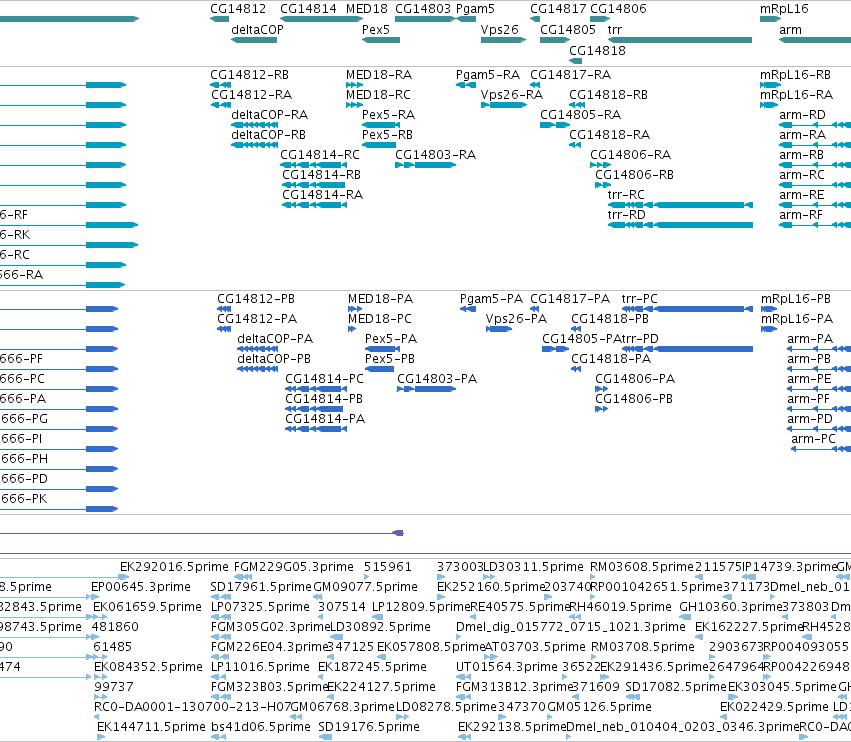Click the EK022429.5prime EST label

click(774, 707)
